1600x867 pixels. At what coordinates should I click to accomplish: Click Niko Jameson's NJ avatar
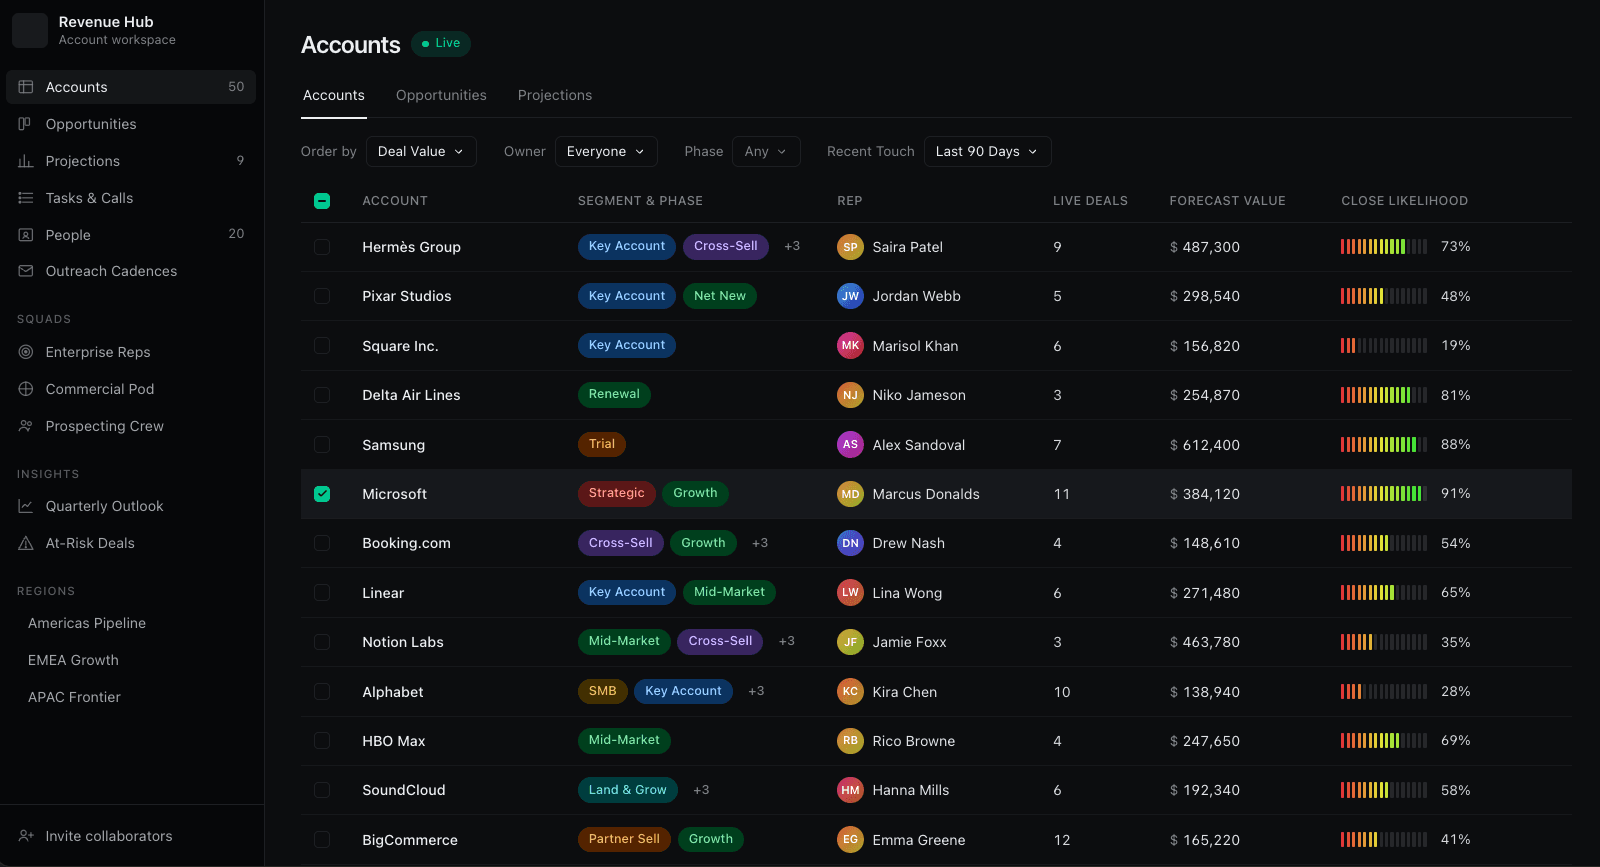(850, 395)
